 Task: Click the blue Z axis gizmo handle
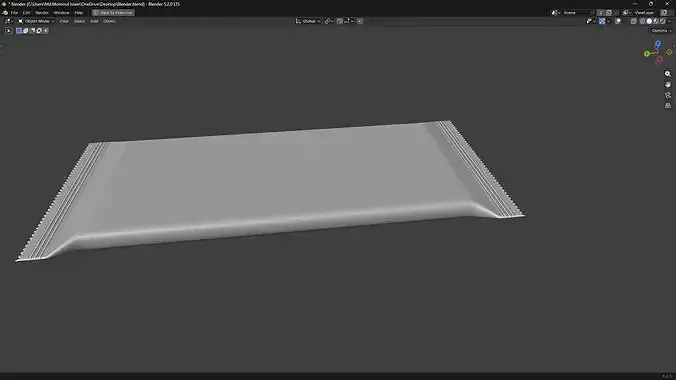click(x=658, y=44)
